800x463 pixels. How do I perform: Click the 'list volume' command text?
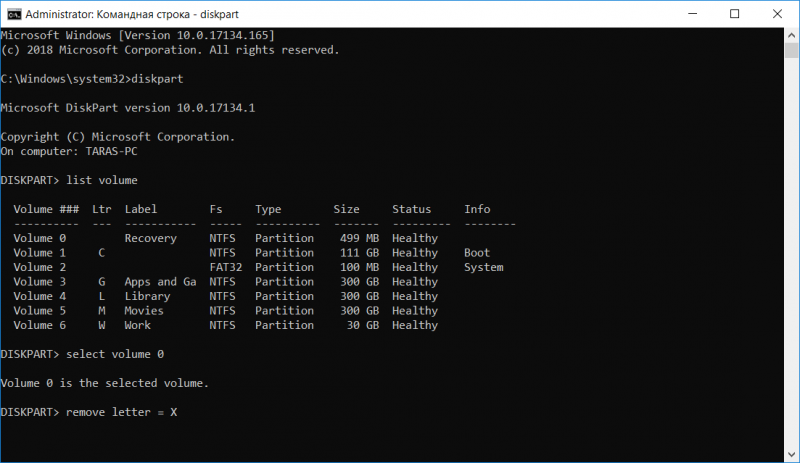click(x=102, y=180)
